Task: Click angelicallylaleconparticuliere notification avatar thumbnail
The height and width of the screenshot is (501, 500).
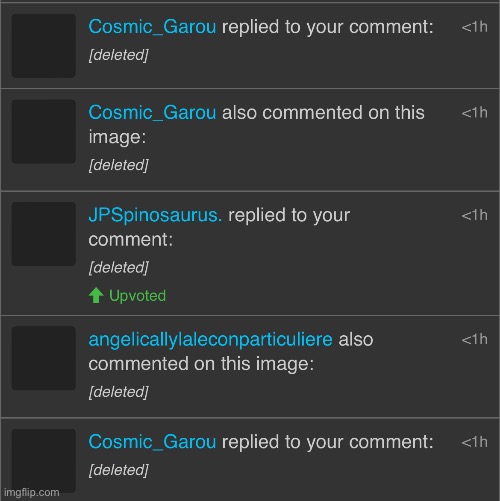Action: [44, 358]
